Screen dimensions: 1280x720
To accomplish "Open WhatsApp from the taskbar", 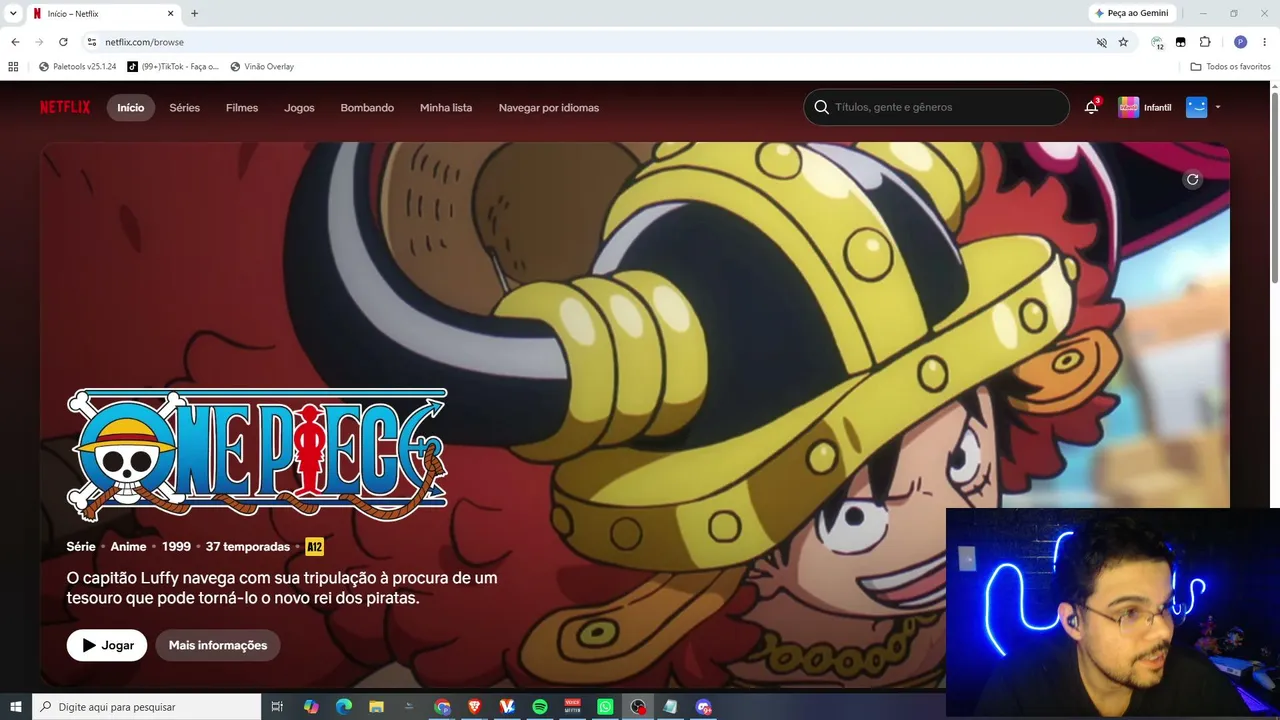I will click(605, 707).
